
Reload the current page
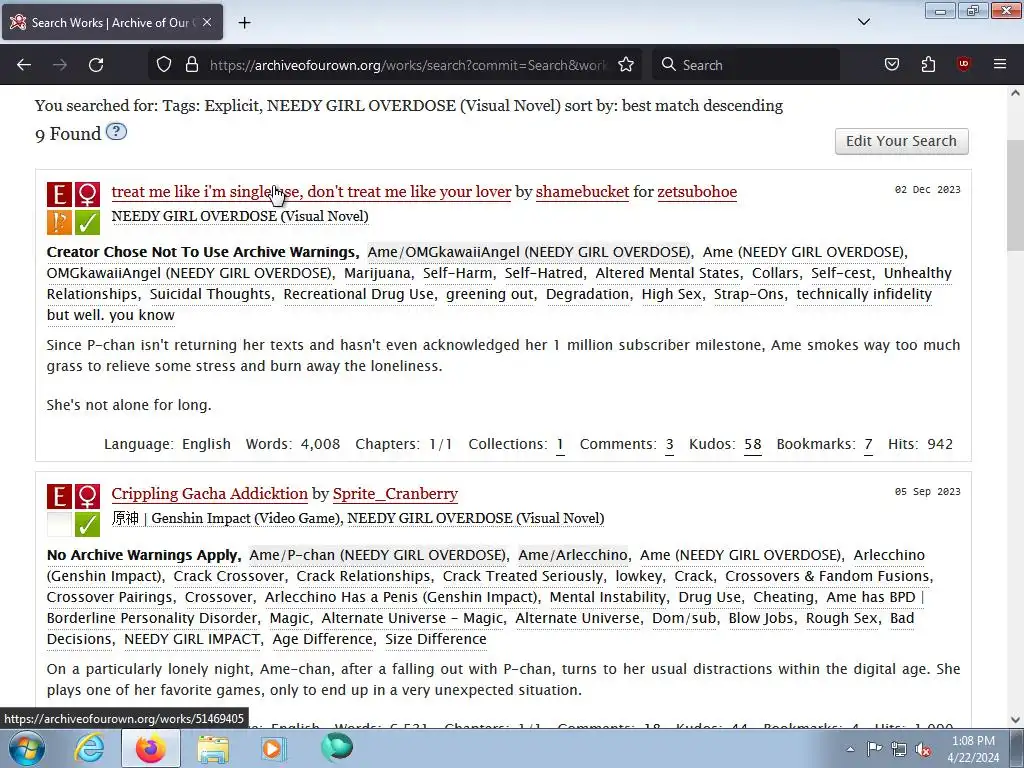pyautogui.click(x=96, y=65)
